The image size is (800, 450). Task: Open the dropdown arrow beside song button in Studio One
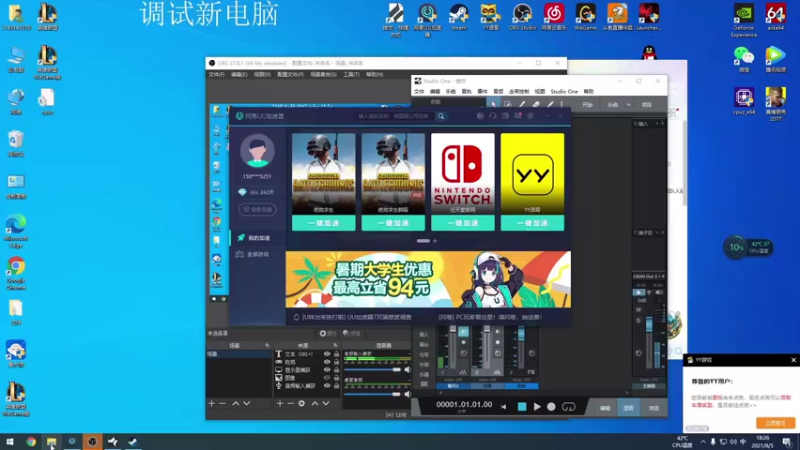click(x=629, y=105)
